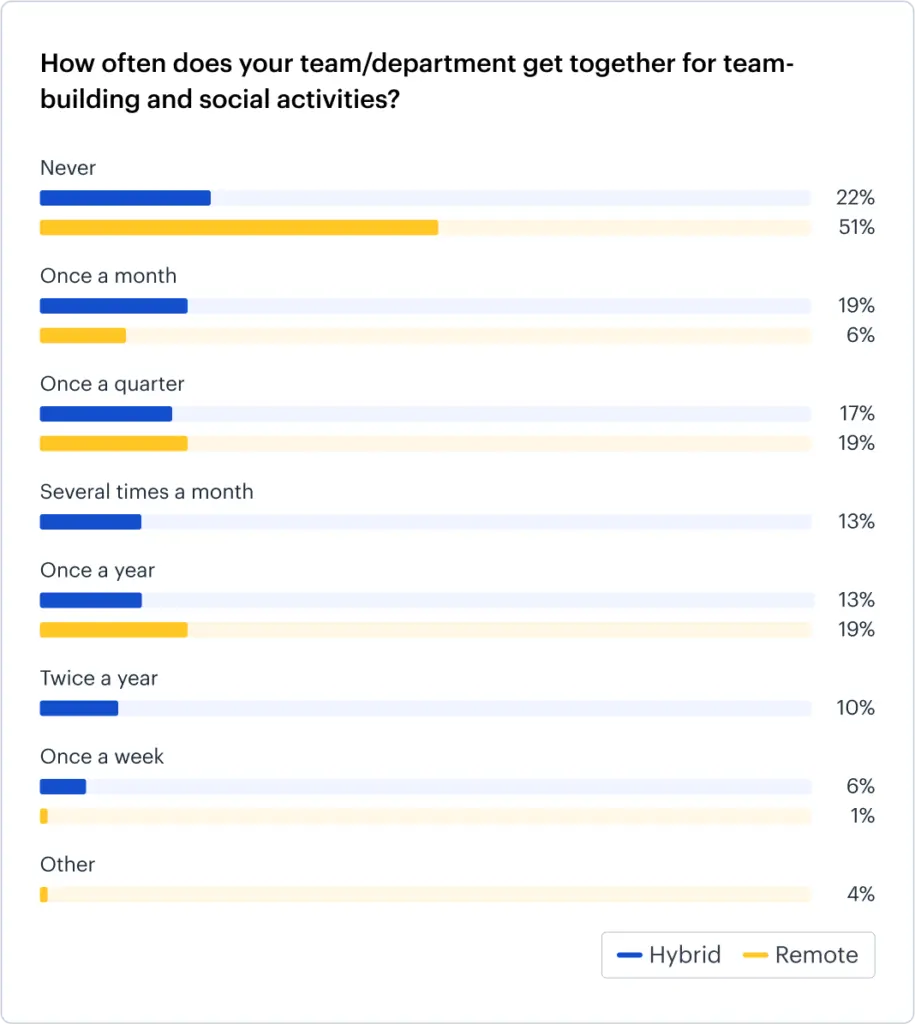Click the Once a quarter remote bar

[x=113, y=443]
